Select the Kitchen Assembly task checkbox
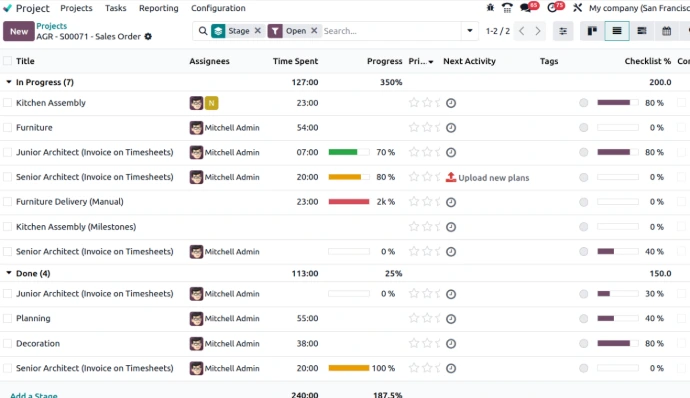 pyautogui.click(x=7, y=103)
